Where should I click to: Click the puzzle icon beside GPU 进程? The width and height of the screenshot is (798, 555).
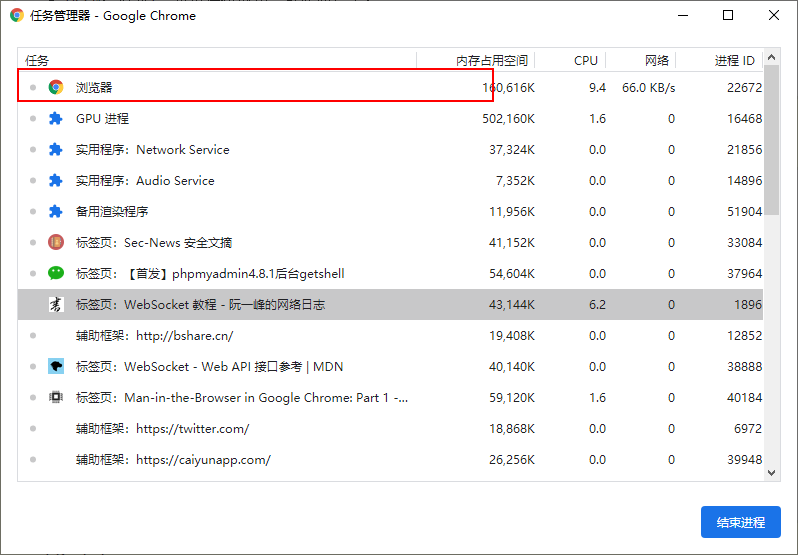pos(55,119)
